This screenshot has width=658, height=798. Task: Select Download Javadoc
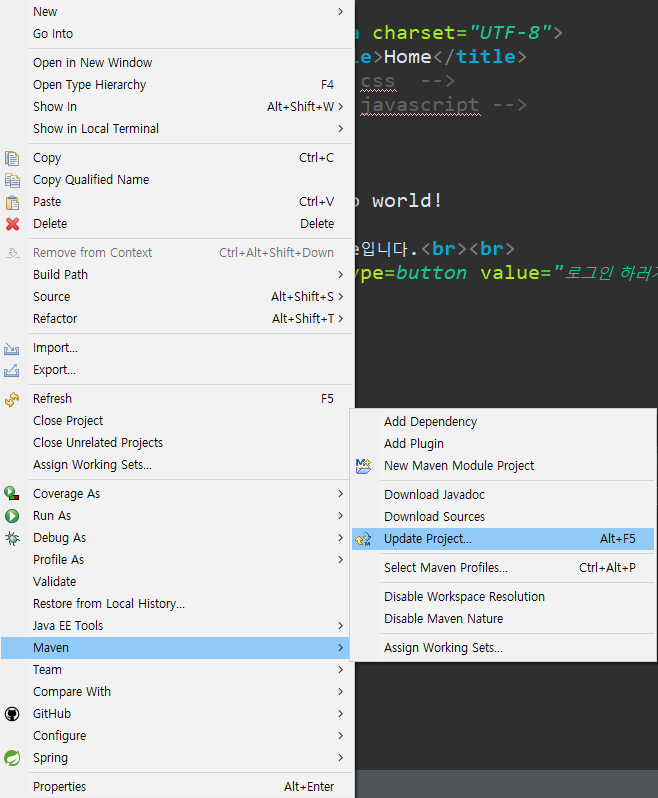(x=435, y=495)
